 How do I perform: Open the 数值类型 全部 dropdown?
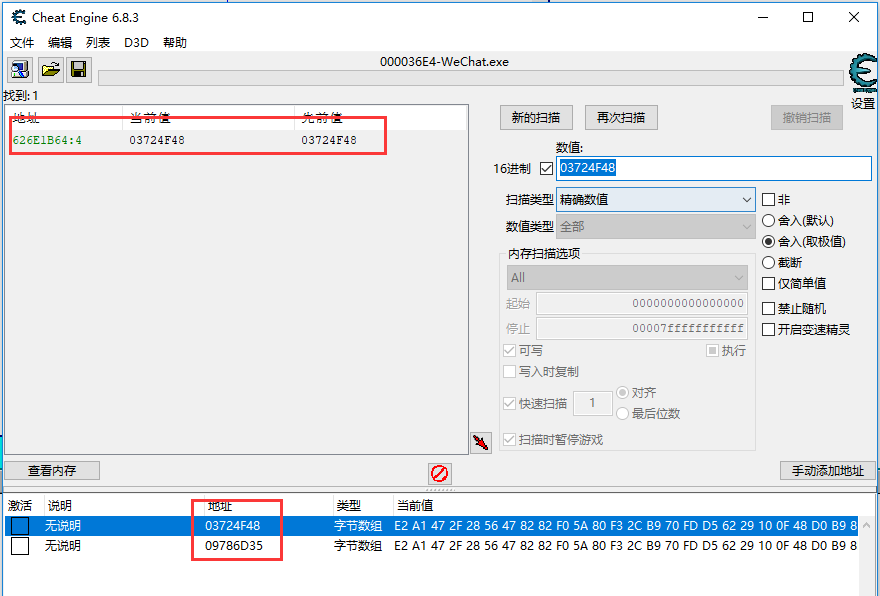pyautogui.click(x=656, y=227)
